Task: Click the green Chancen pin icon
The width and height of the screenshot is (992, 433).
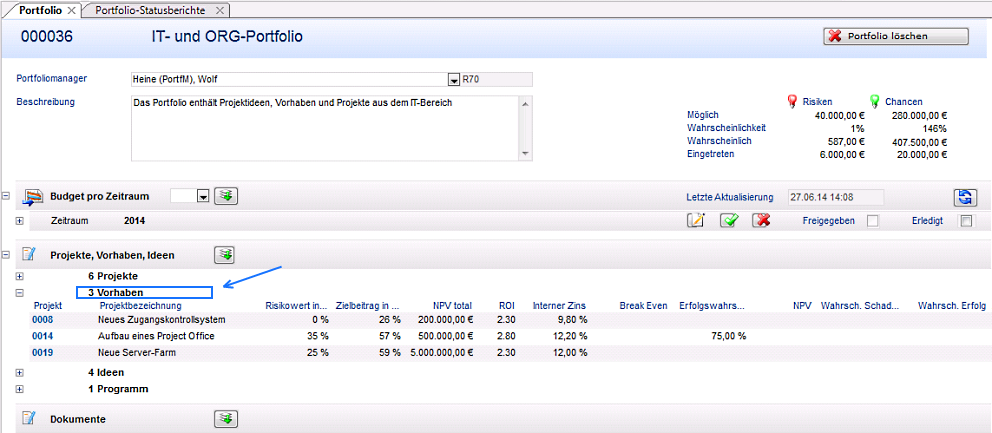Action: coord(874,101)
